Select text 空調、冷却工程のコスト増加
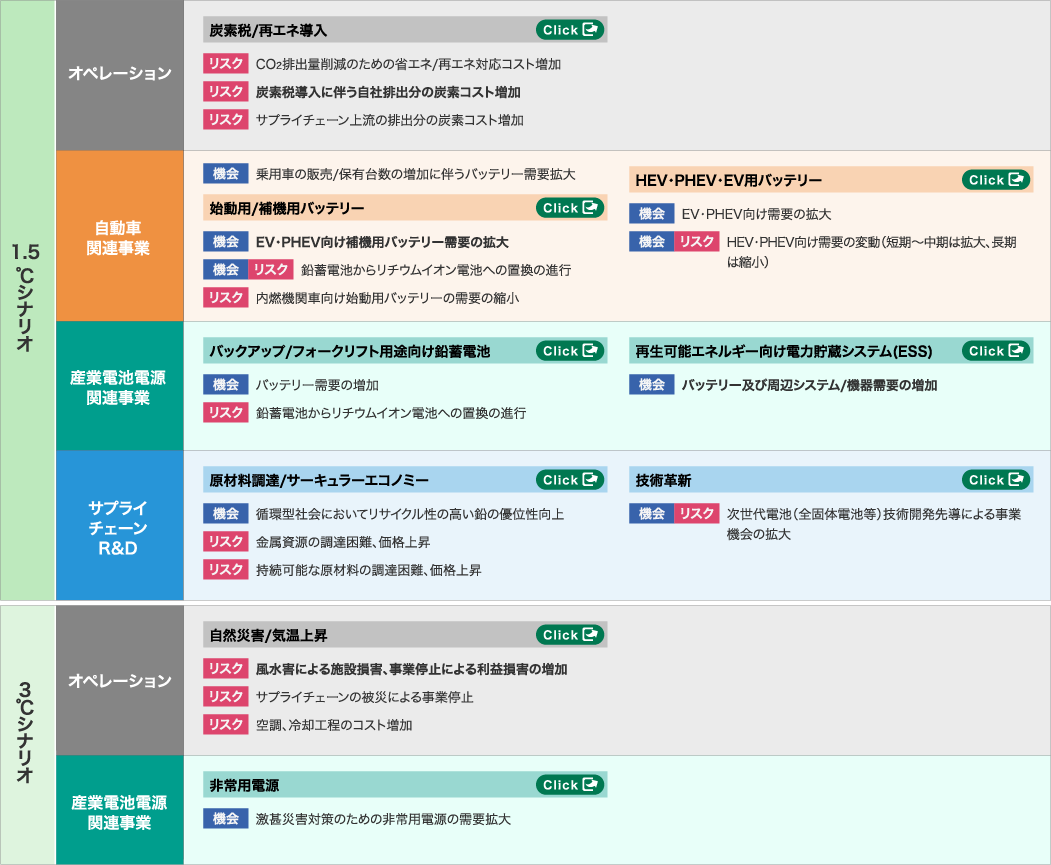1051x865 pixels. (334, 726)
